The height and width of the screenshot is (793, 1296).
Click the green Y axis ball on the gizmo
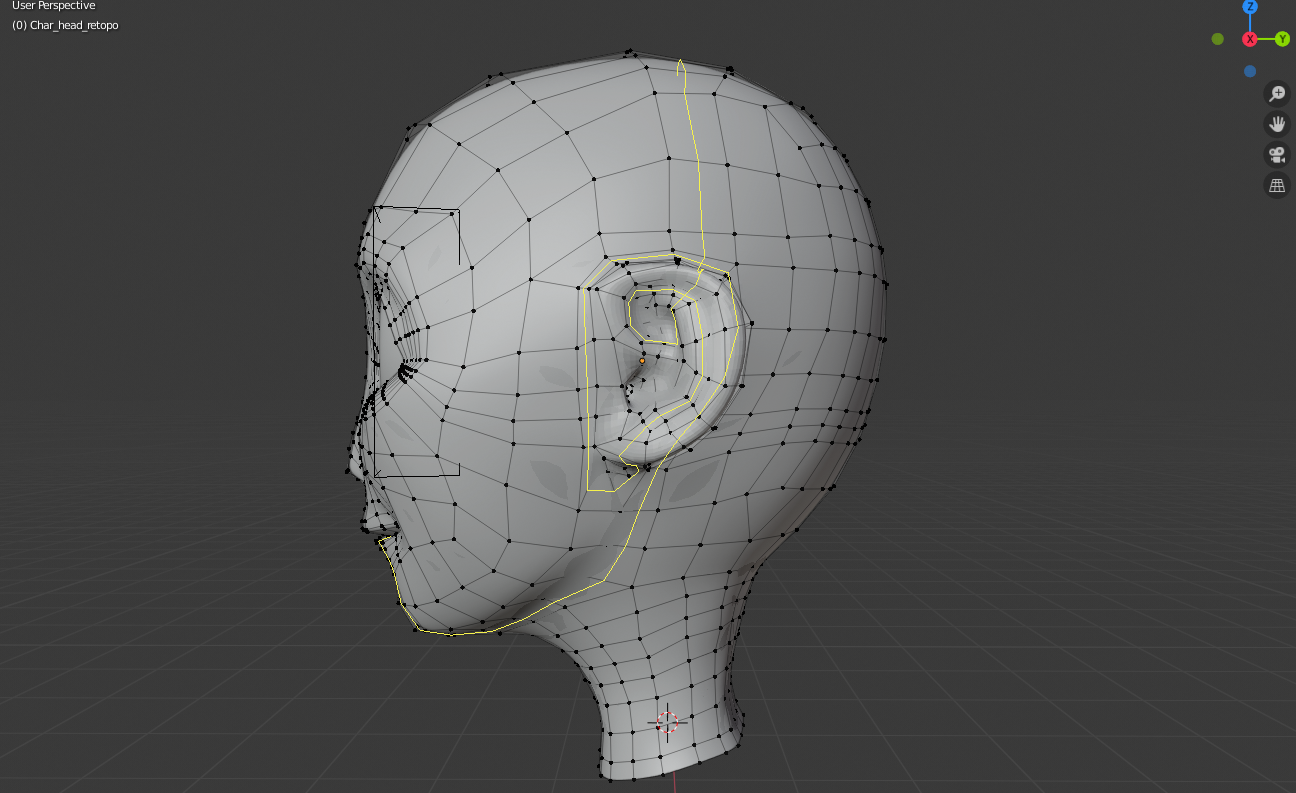tap(1281, 39)
